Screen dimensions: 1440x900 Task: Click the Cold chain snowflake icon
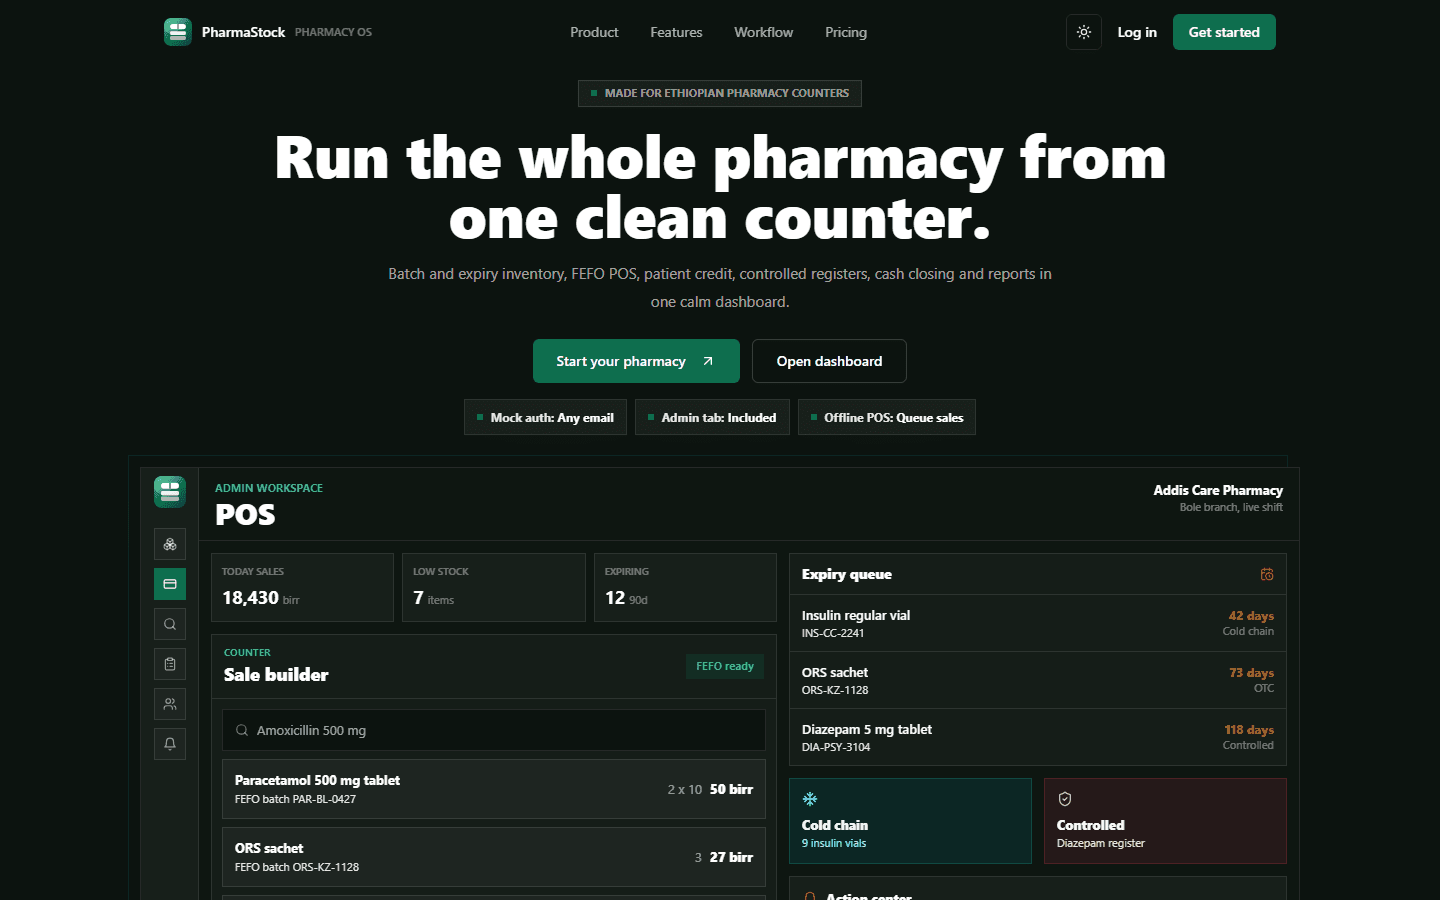pos(810,799)
